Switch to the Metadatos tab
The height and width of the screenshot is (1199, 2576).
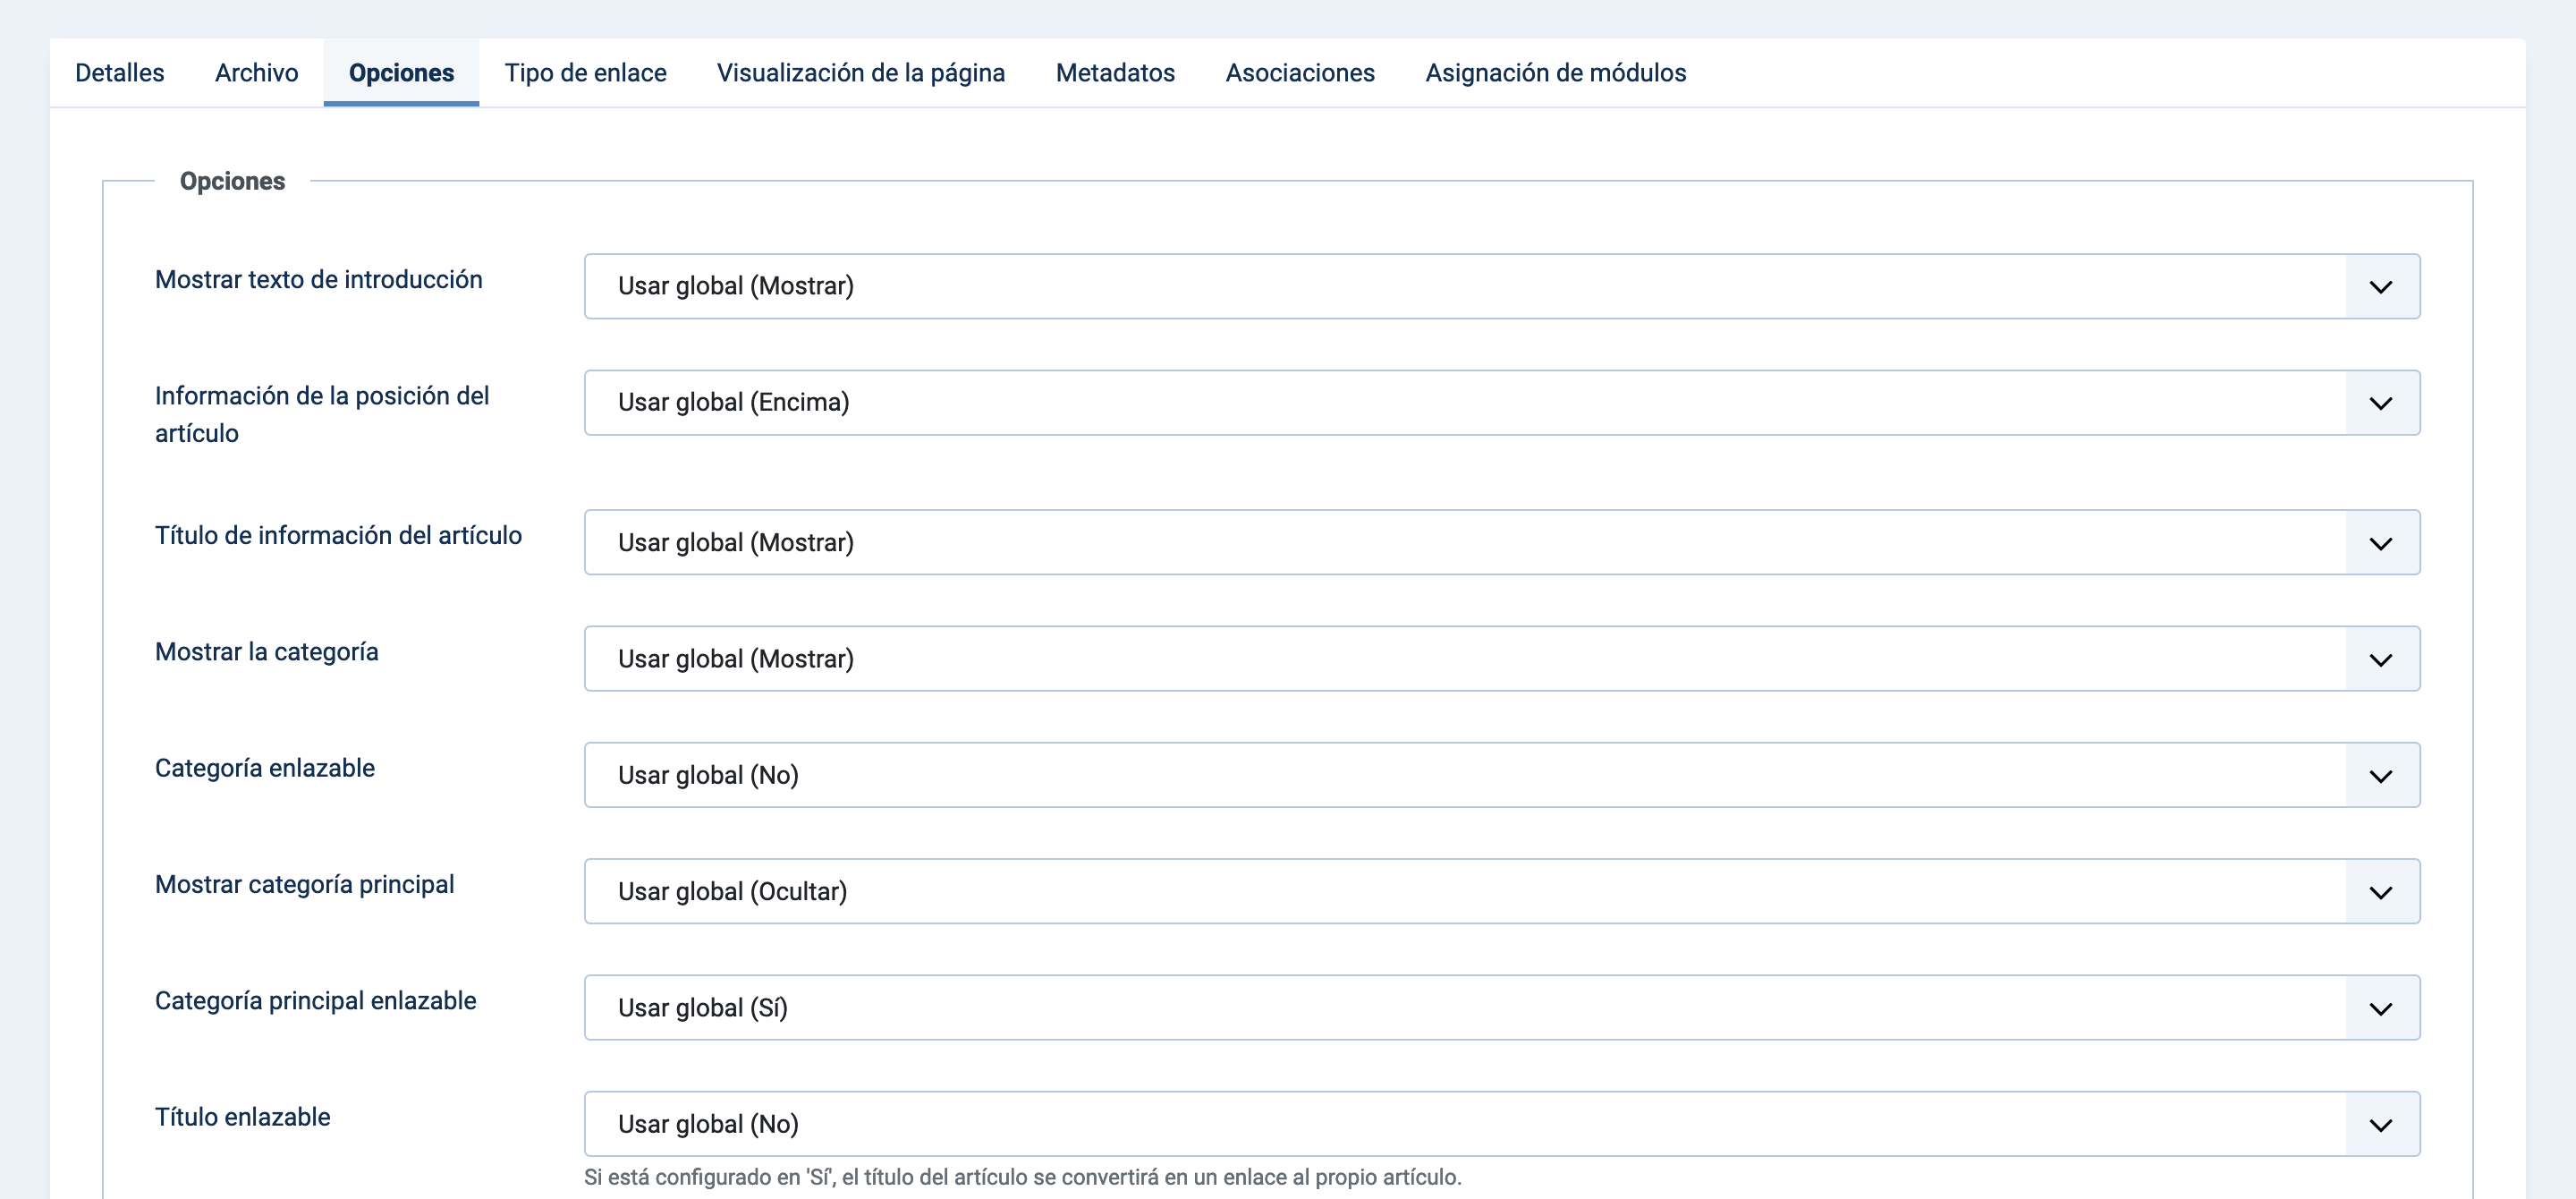[1115, 73]
